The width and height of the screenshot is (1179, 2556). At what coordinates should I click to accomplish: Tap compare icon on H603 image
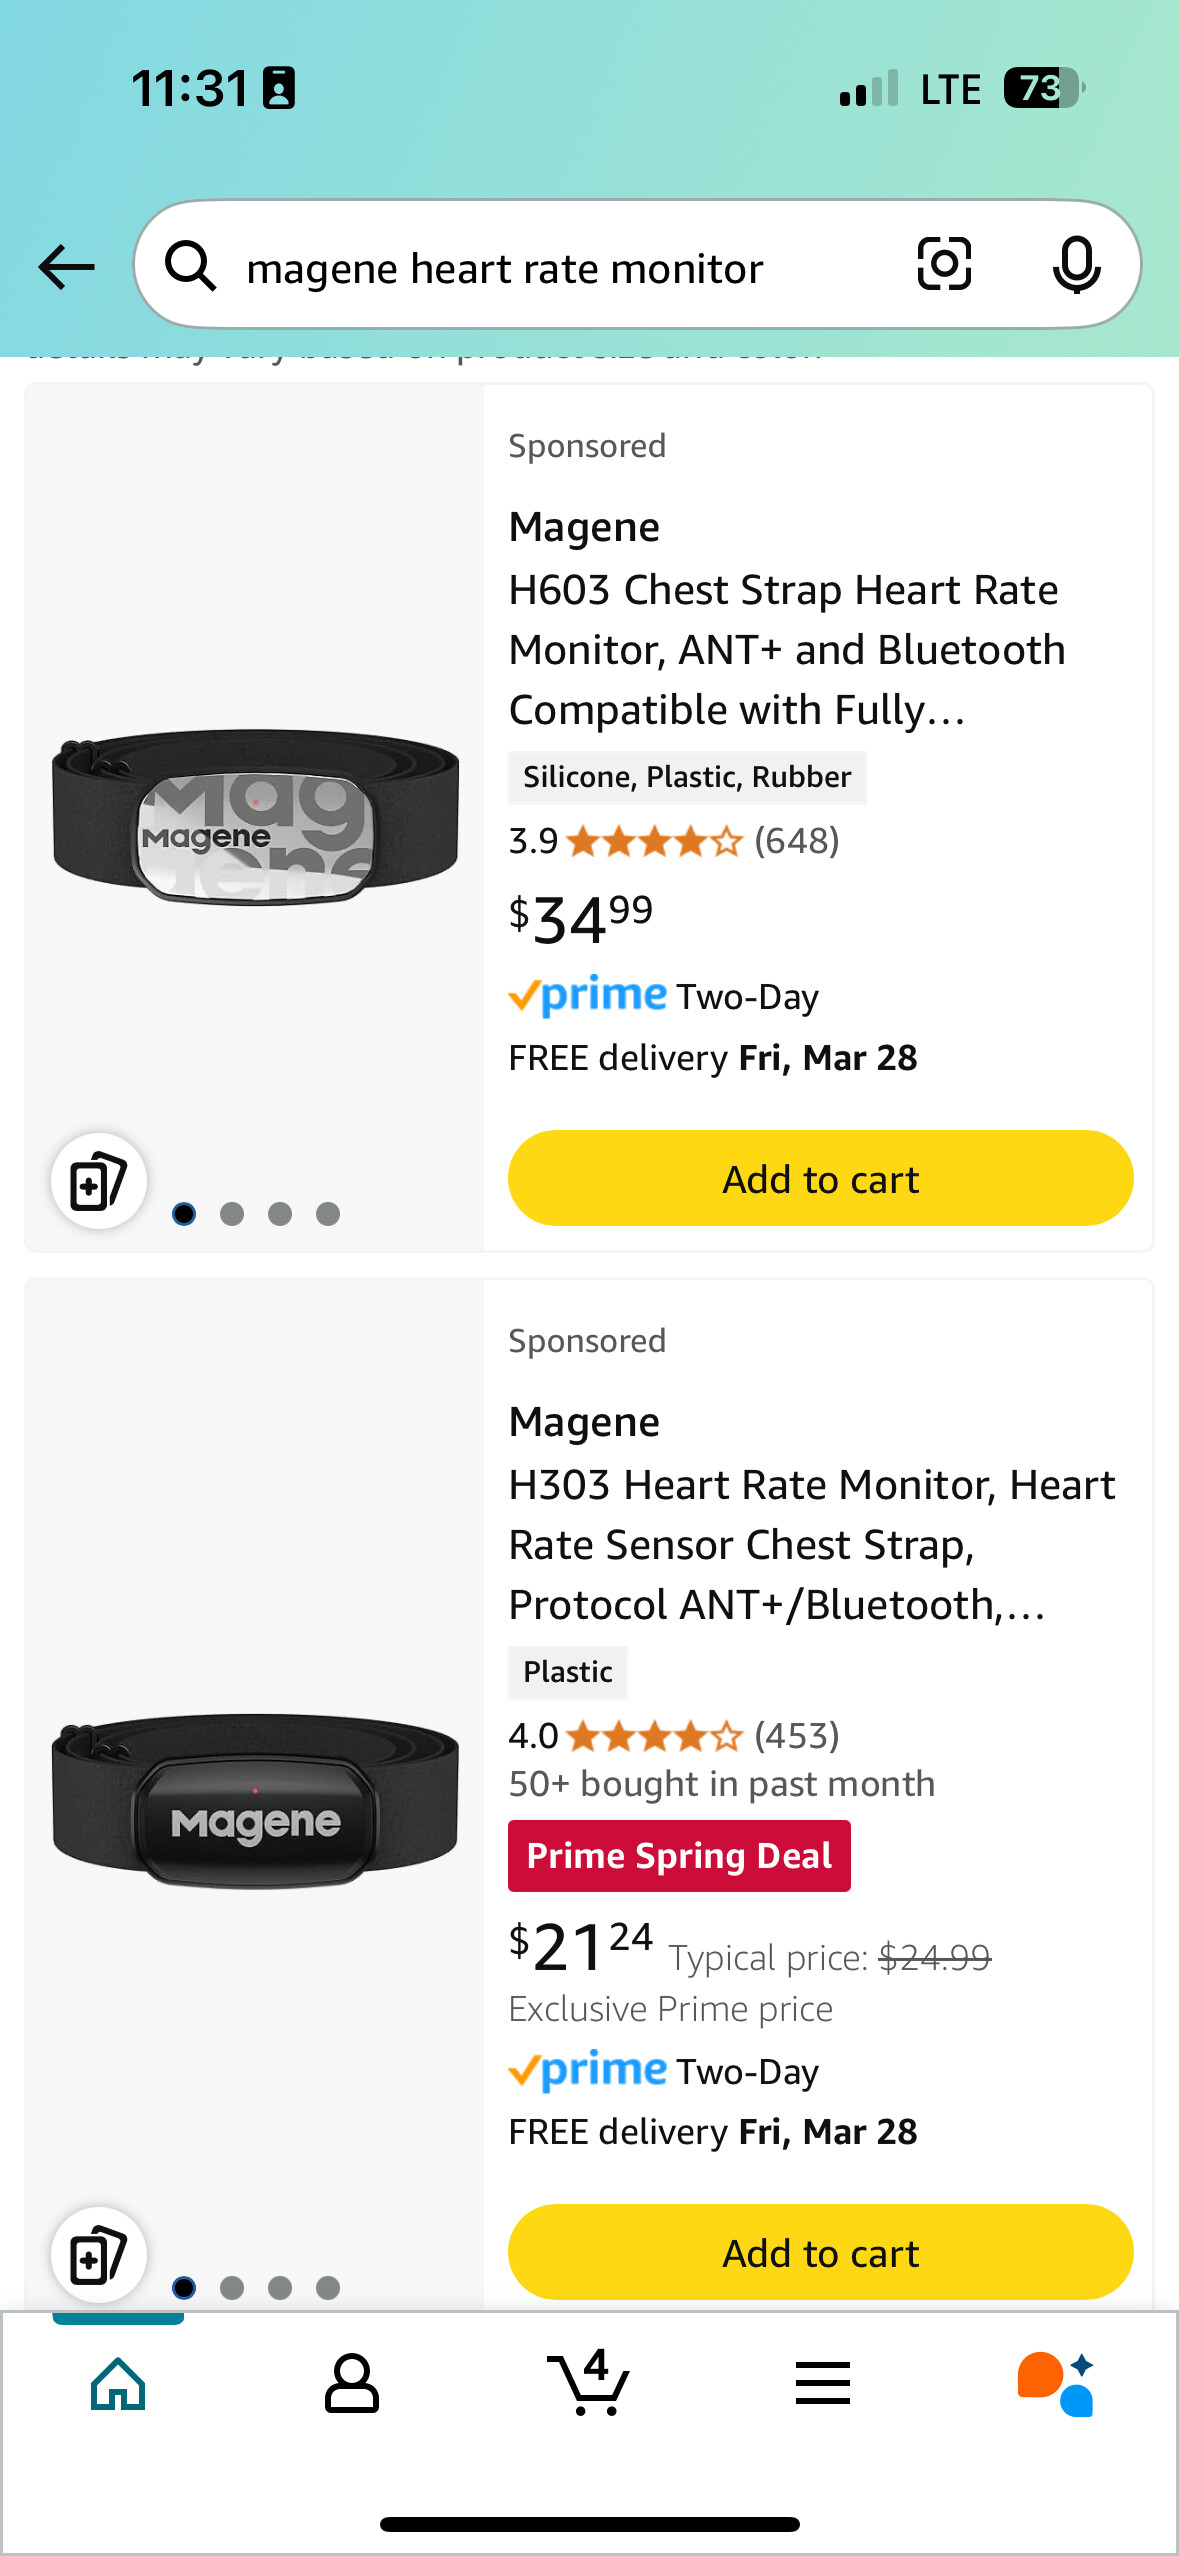[98, 1181]
